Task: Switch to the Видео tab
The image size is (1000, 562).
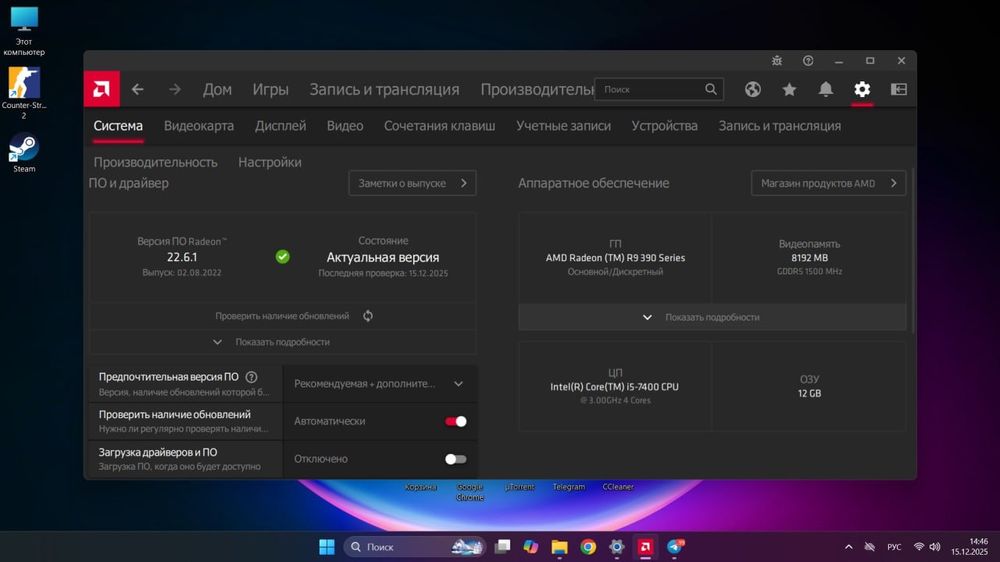Action: (345, 126)
